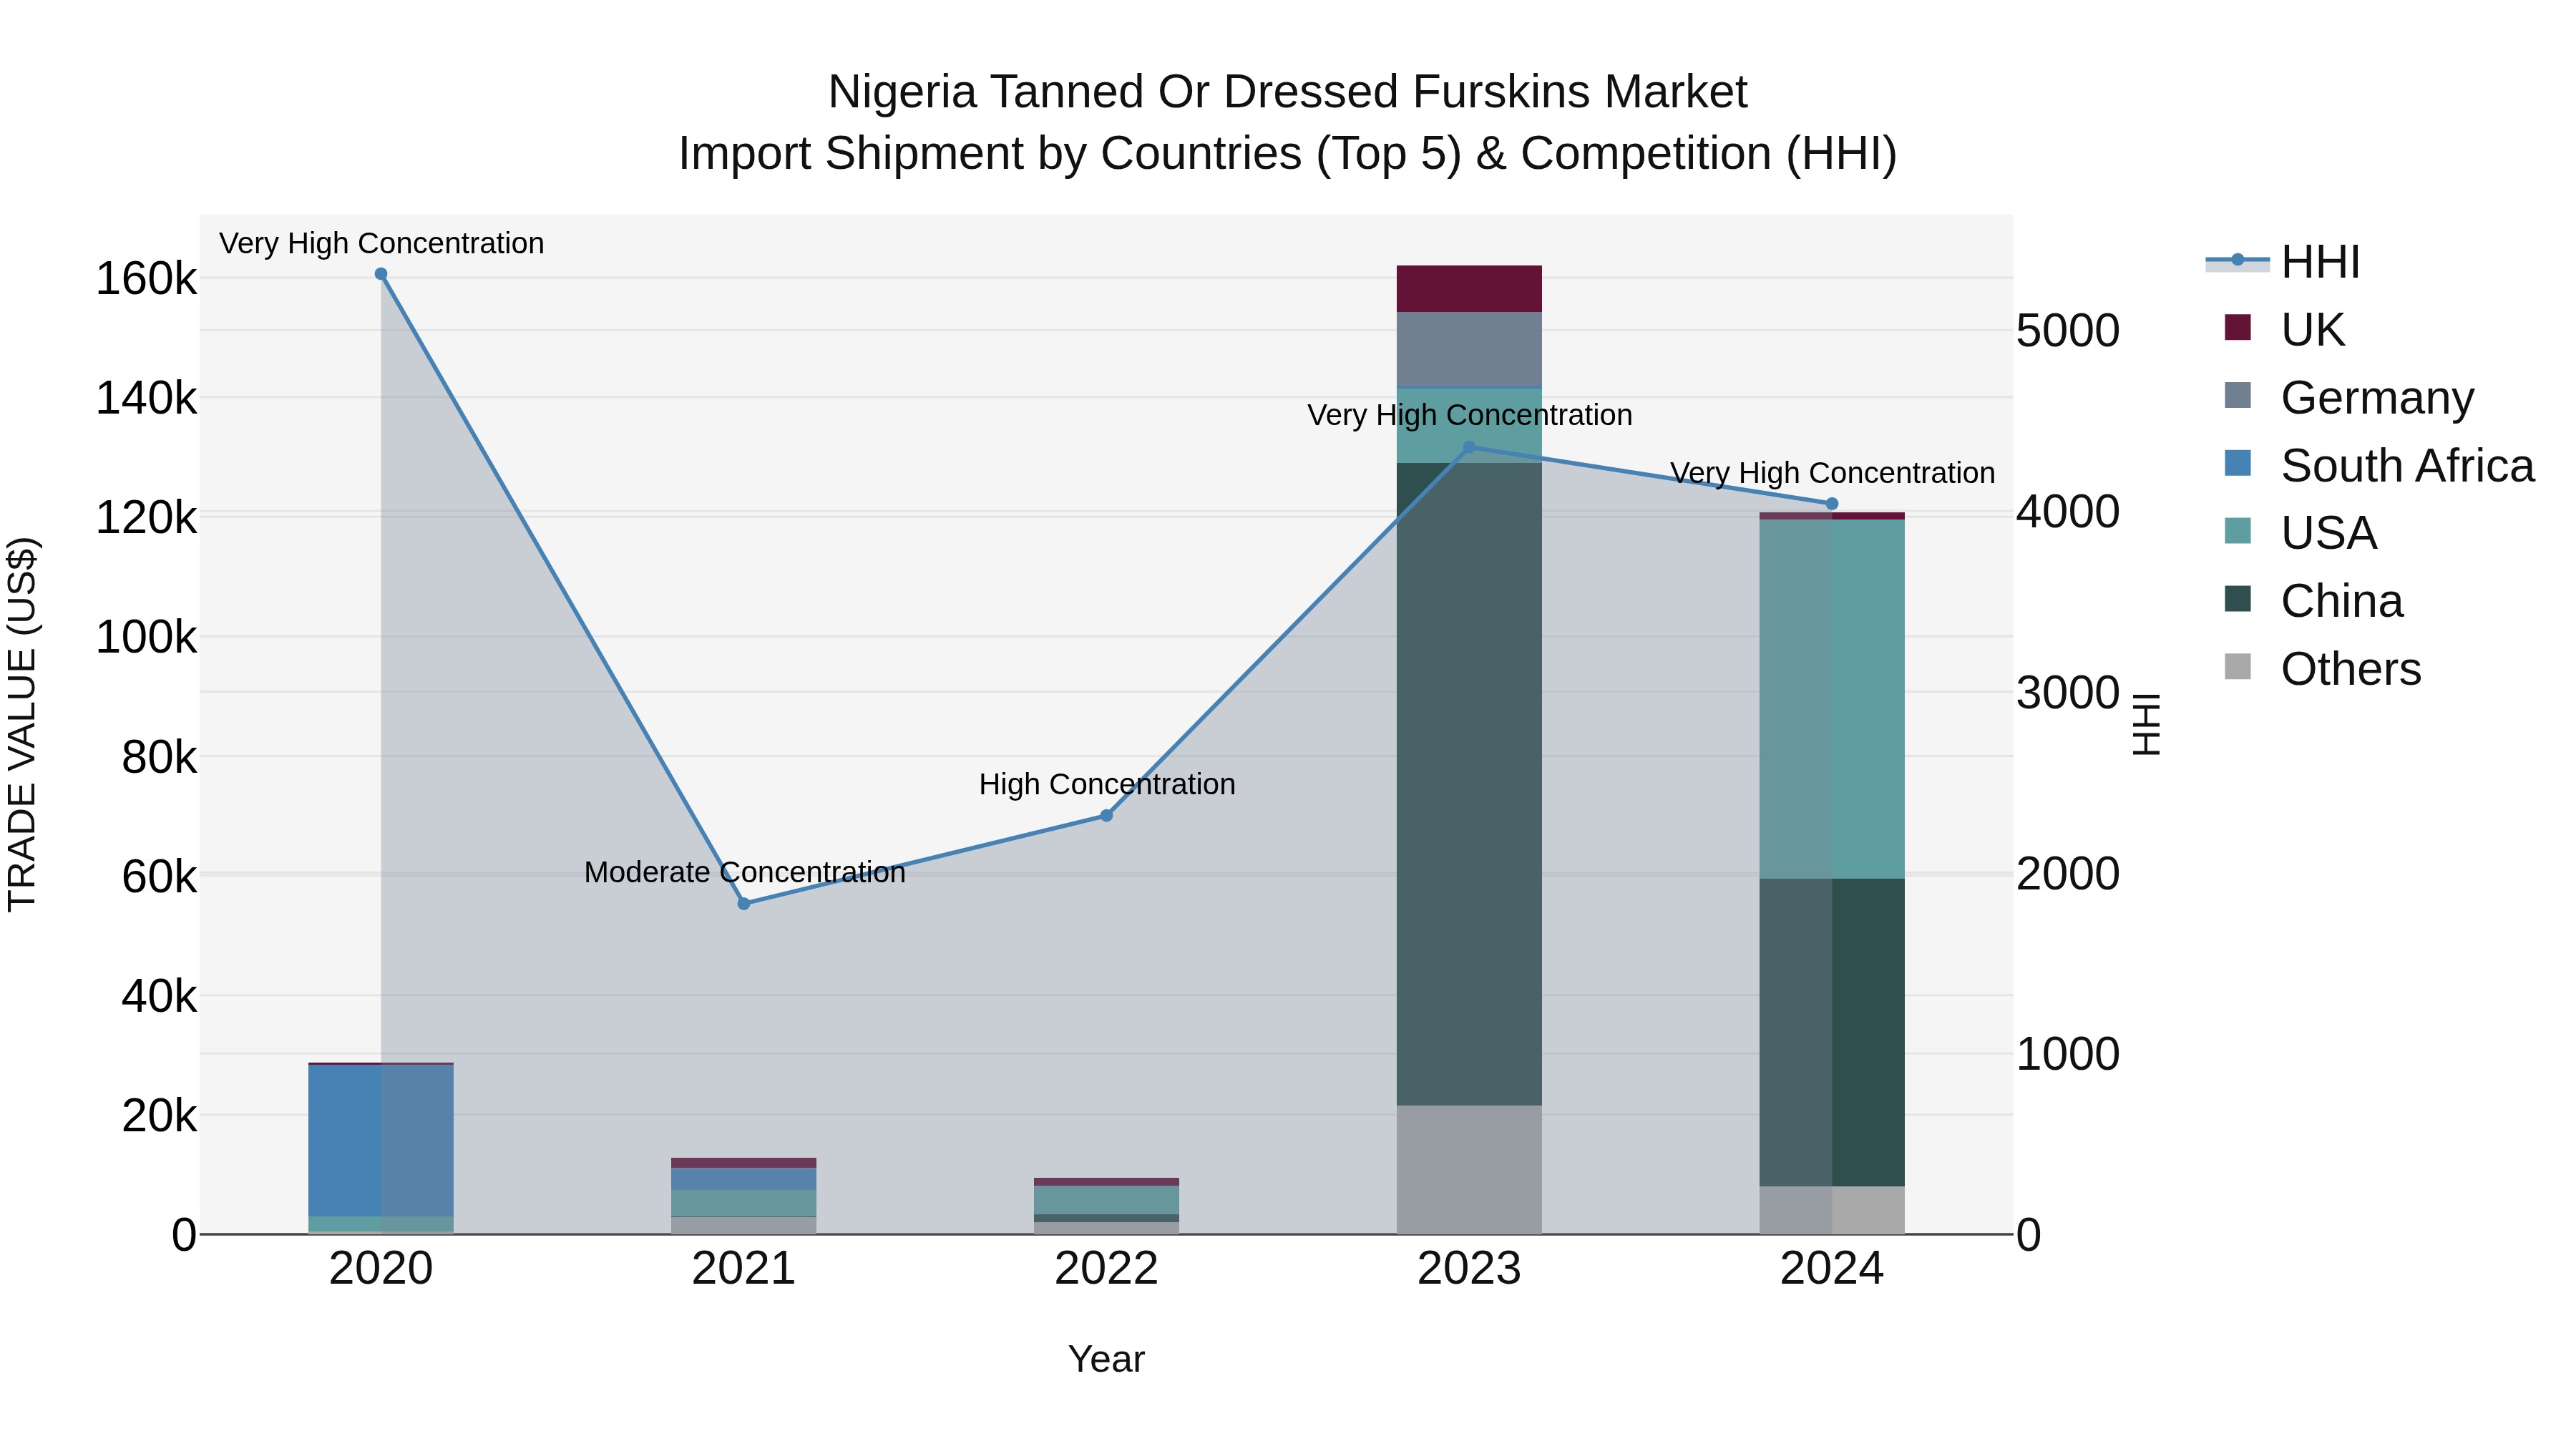Select the 2023 HHI data point
This screenshot has width=2576, height=1449.
click(1469, 448)
